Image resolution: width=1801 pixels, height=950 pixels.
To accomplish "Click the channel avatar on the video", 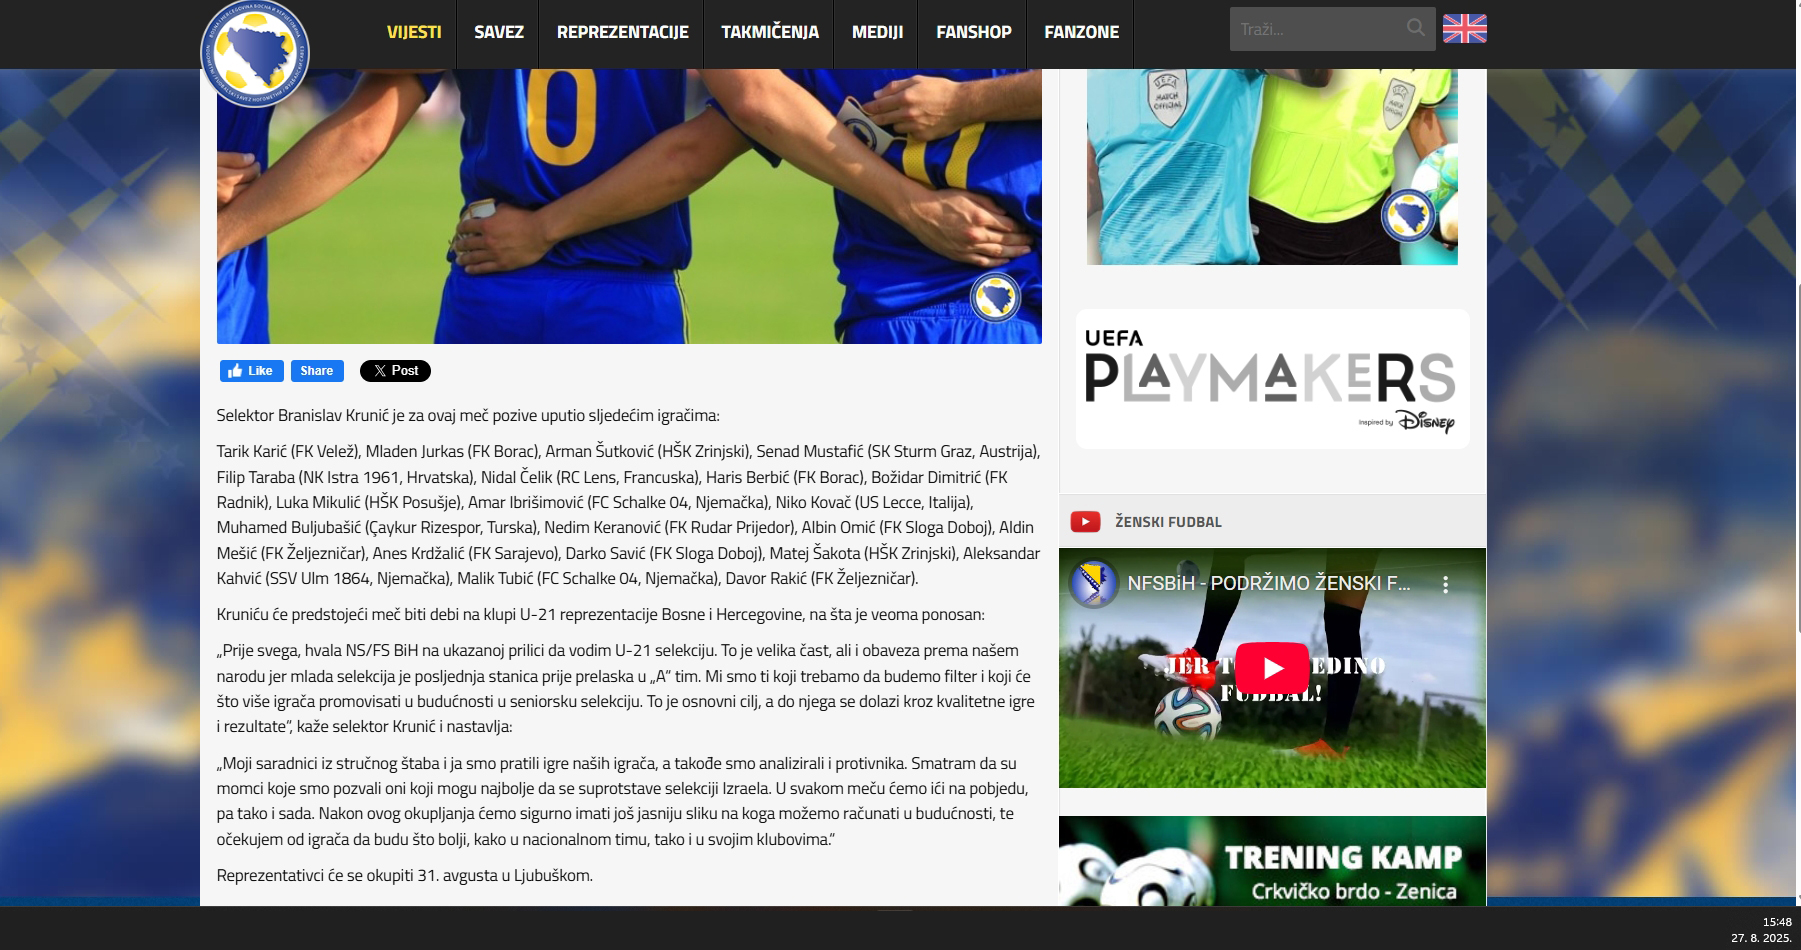I will click(x=1093, y=584).
